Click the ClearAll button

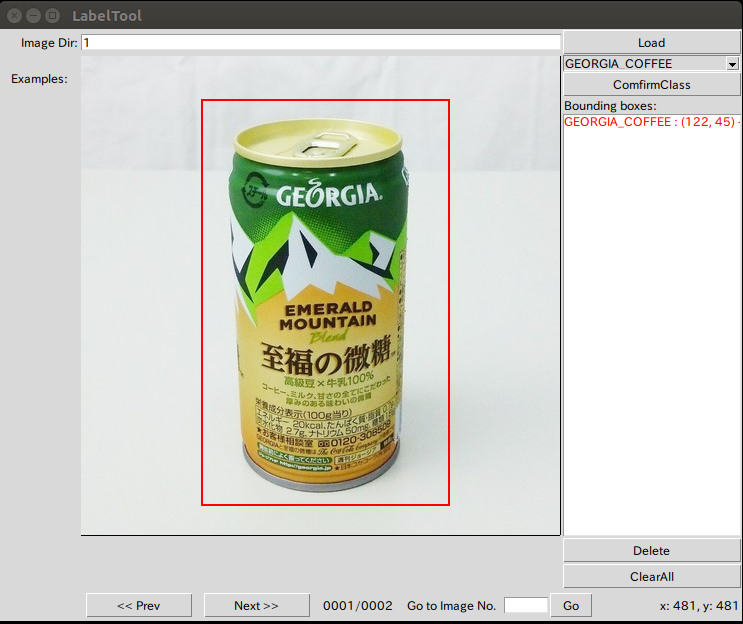click(x=651, y=577)
